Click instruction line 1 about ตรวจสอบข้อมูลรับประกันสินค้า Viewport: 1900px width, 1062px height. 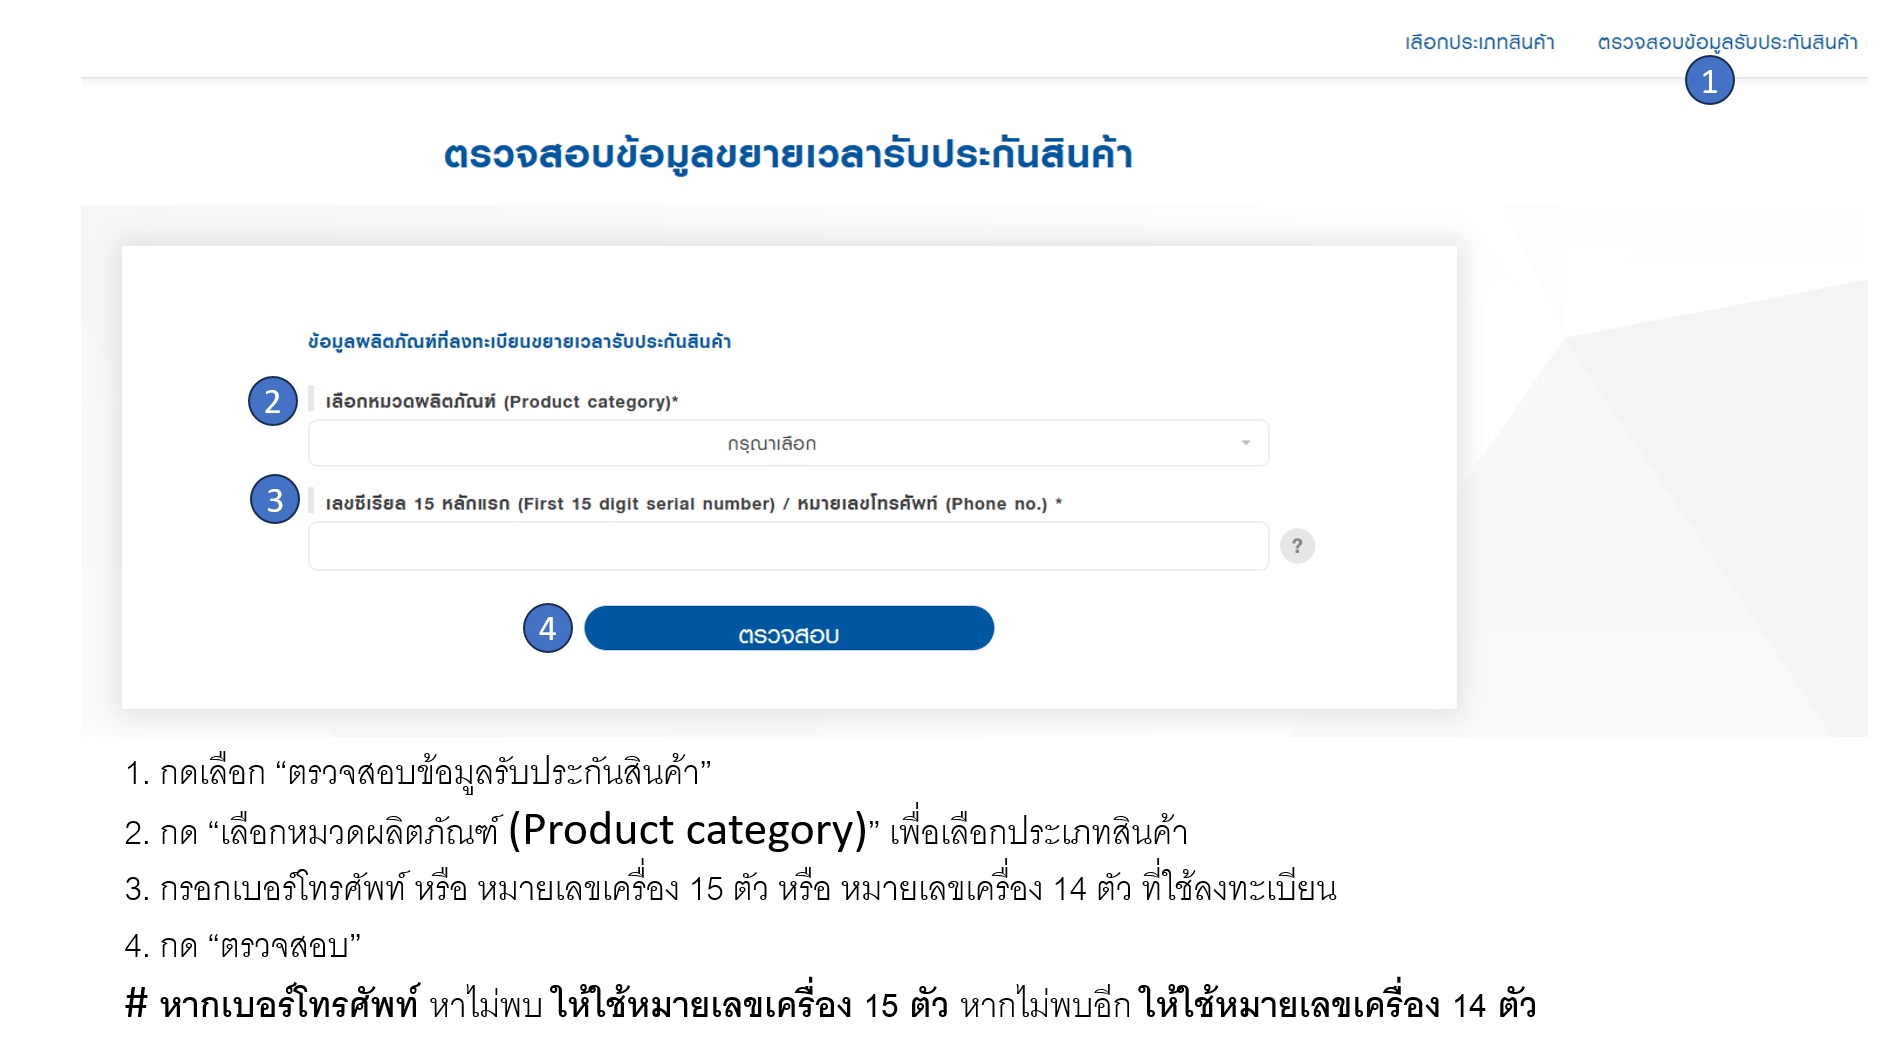(418, 773)
